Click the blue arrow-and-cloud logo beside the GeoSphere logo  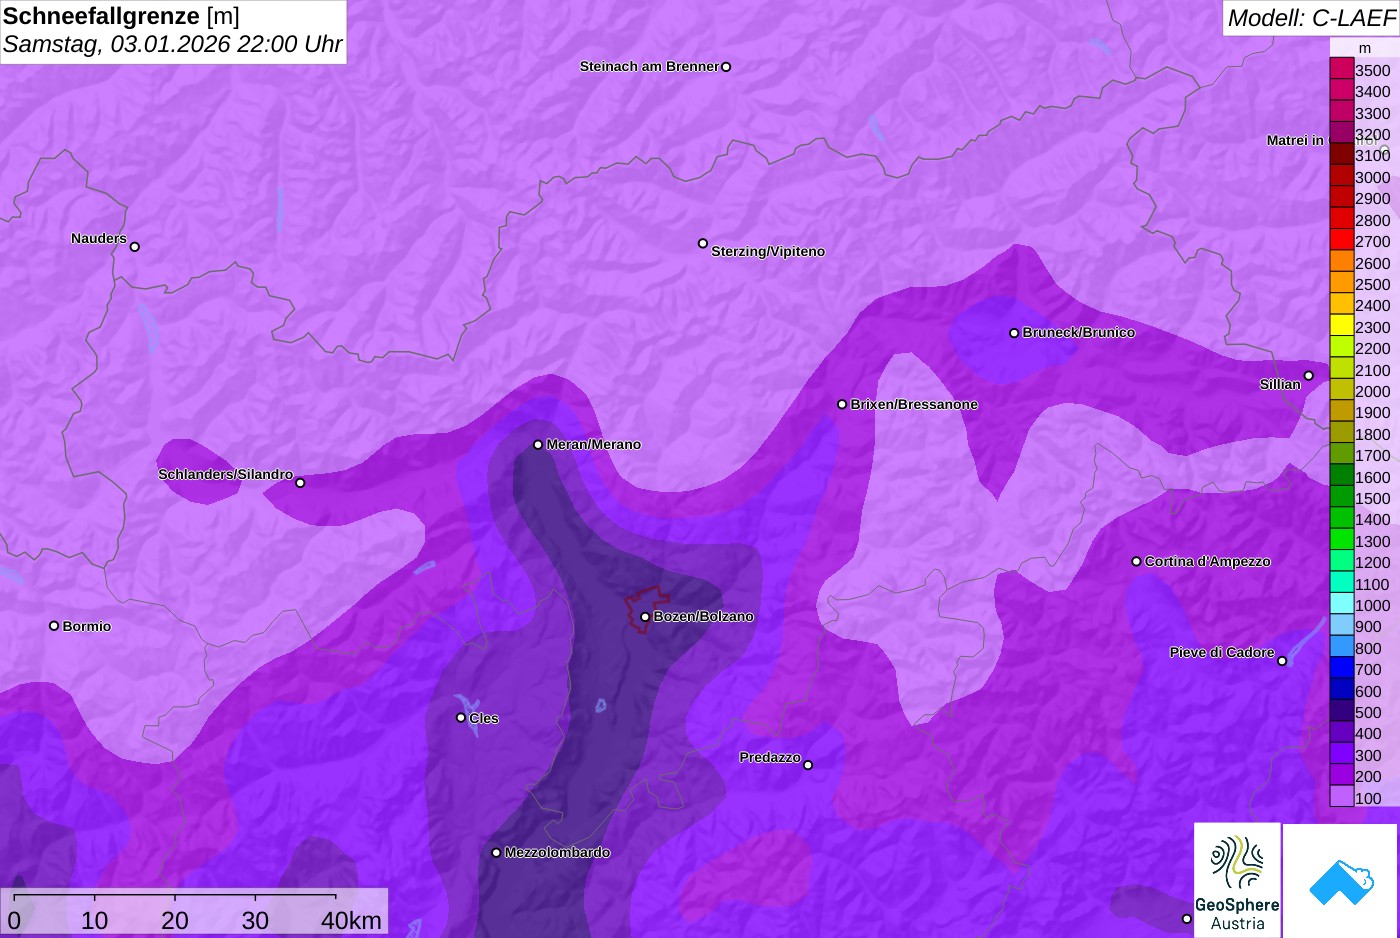click(x=1340, y=880)
